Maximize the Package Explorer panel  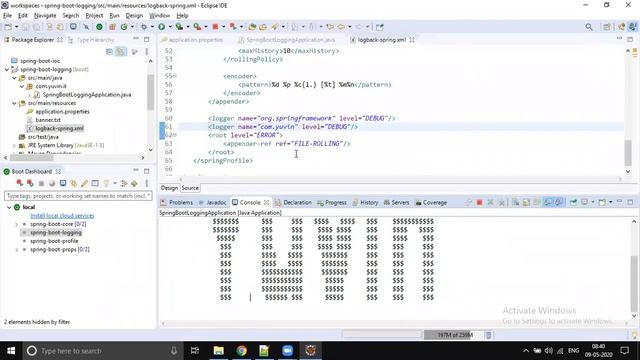point(147,40)
